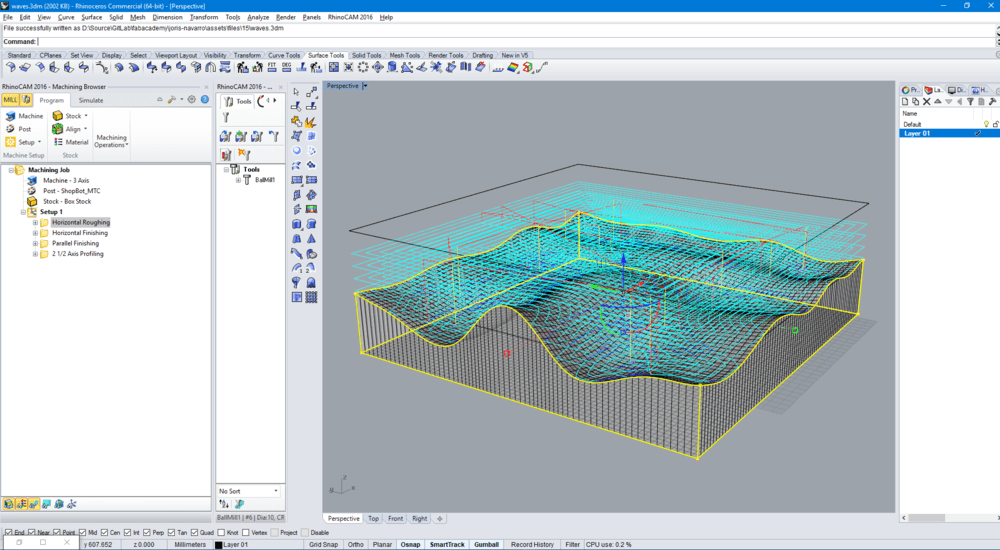Screen dimensions: 1000x550
Task: Click the Machine icon in Machine Setup
Action: coord(10,116)
